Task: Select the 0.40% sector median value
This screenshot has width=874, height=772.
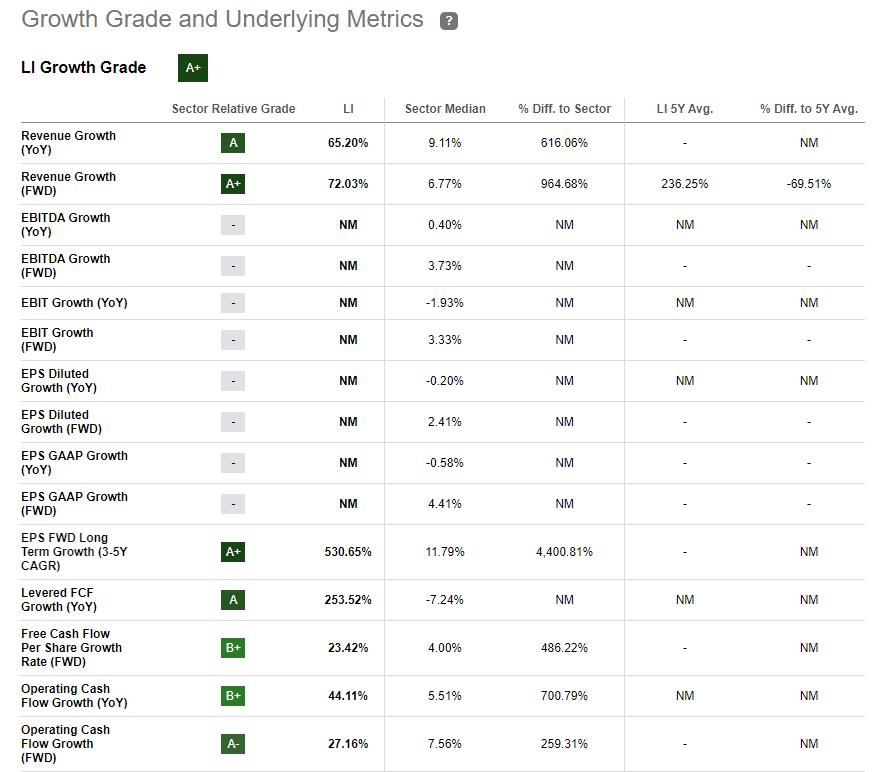Action: click(445, 225)
